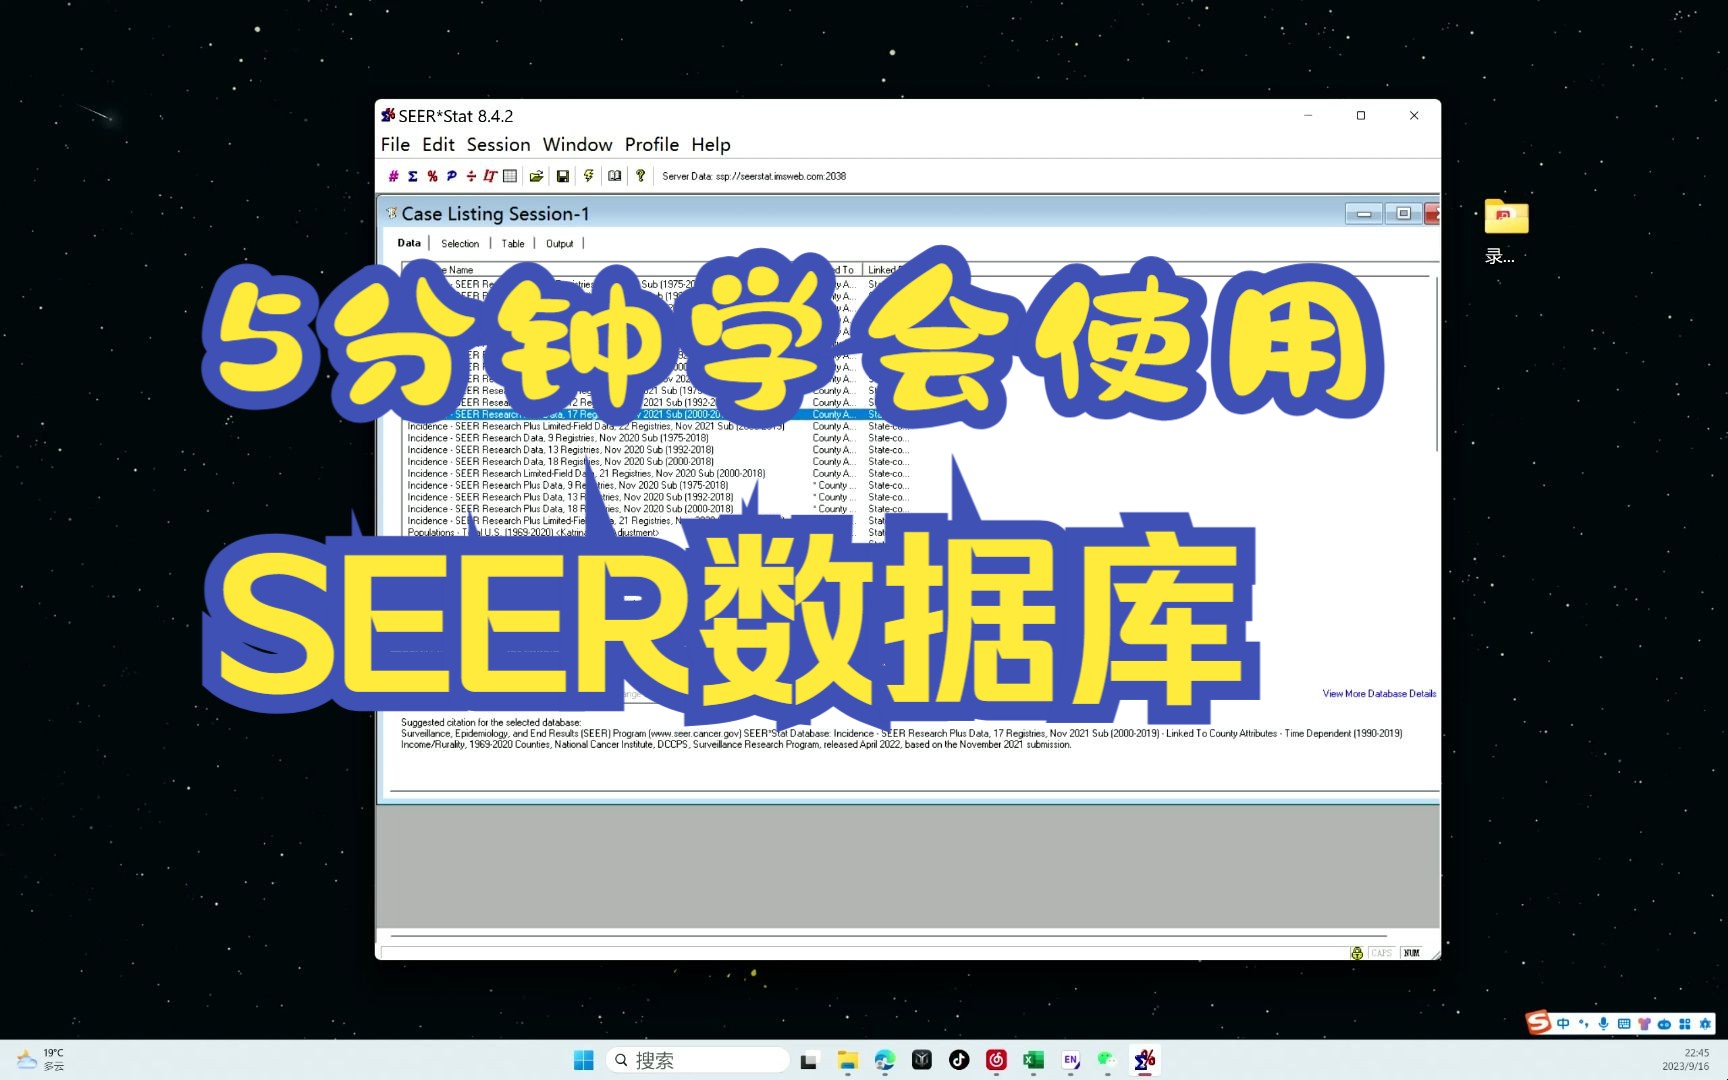Start an MP-SIR session with the divide icon
The height and width of the screenshot is (1080, 1728).
[x=471, y=176]
